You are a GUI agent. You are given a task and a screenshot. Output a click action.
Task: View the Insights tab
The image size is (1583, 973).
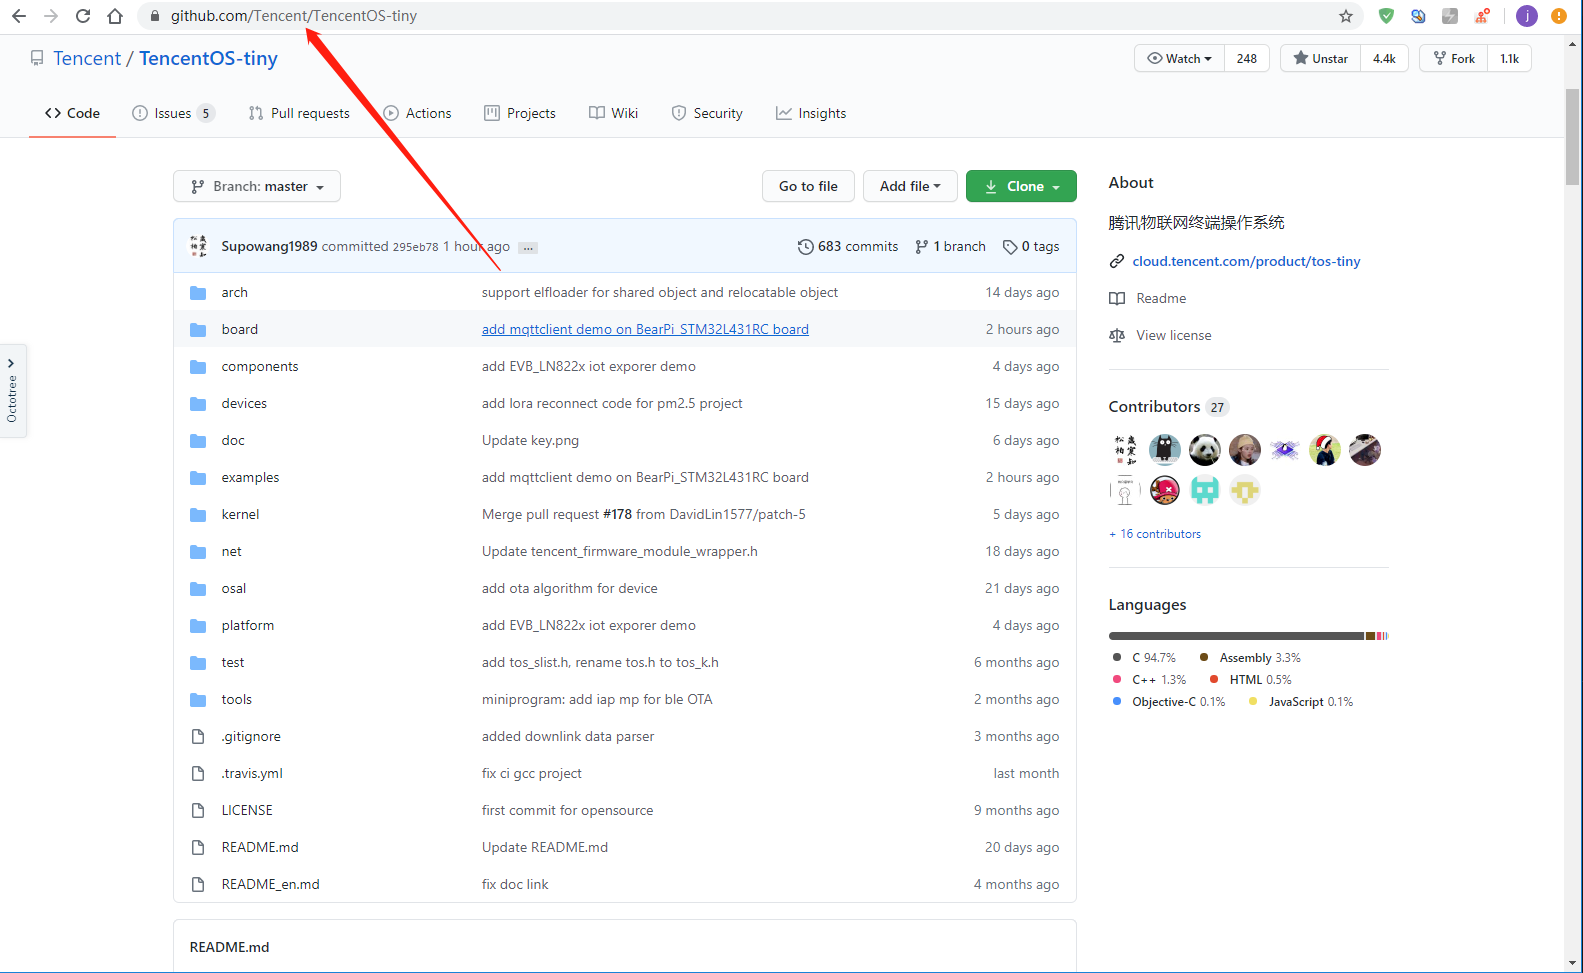click(811, 113)
